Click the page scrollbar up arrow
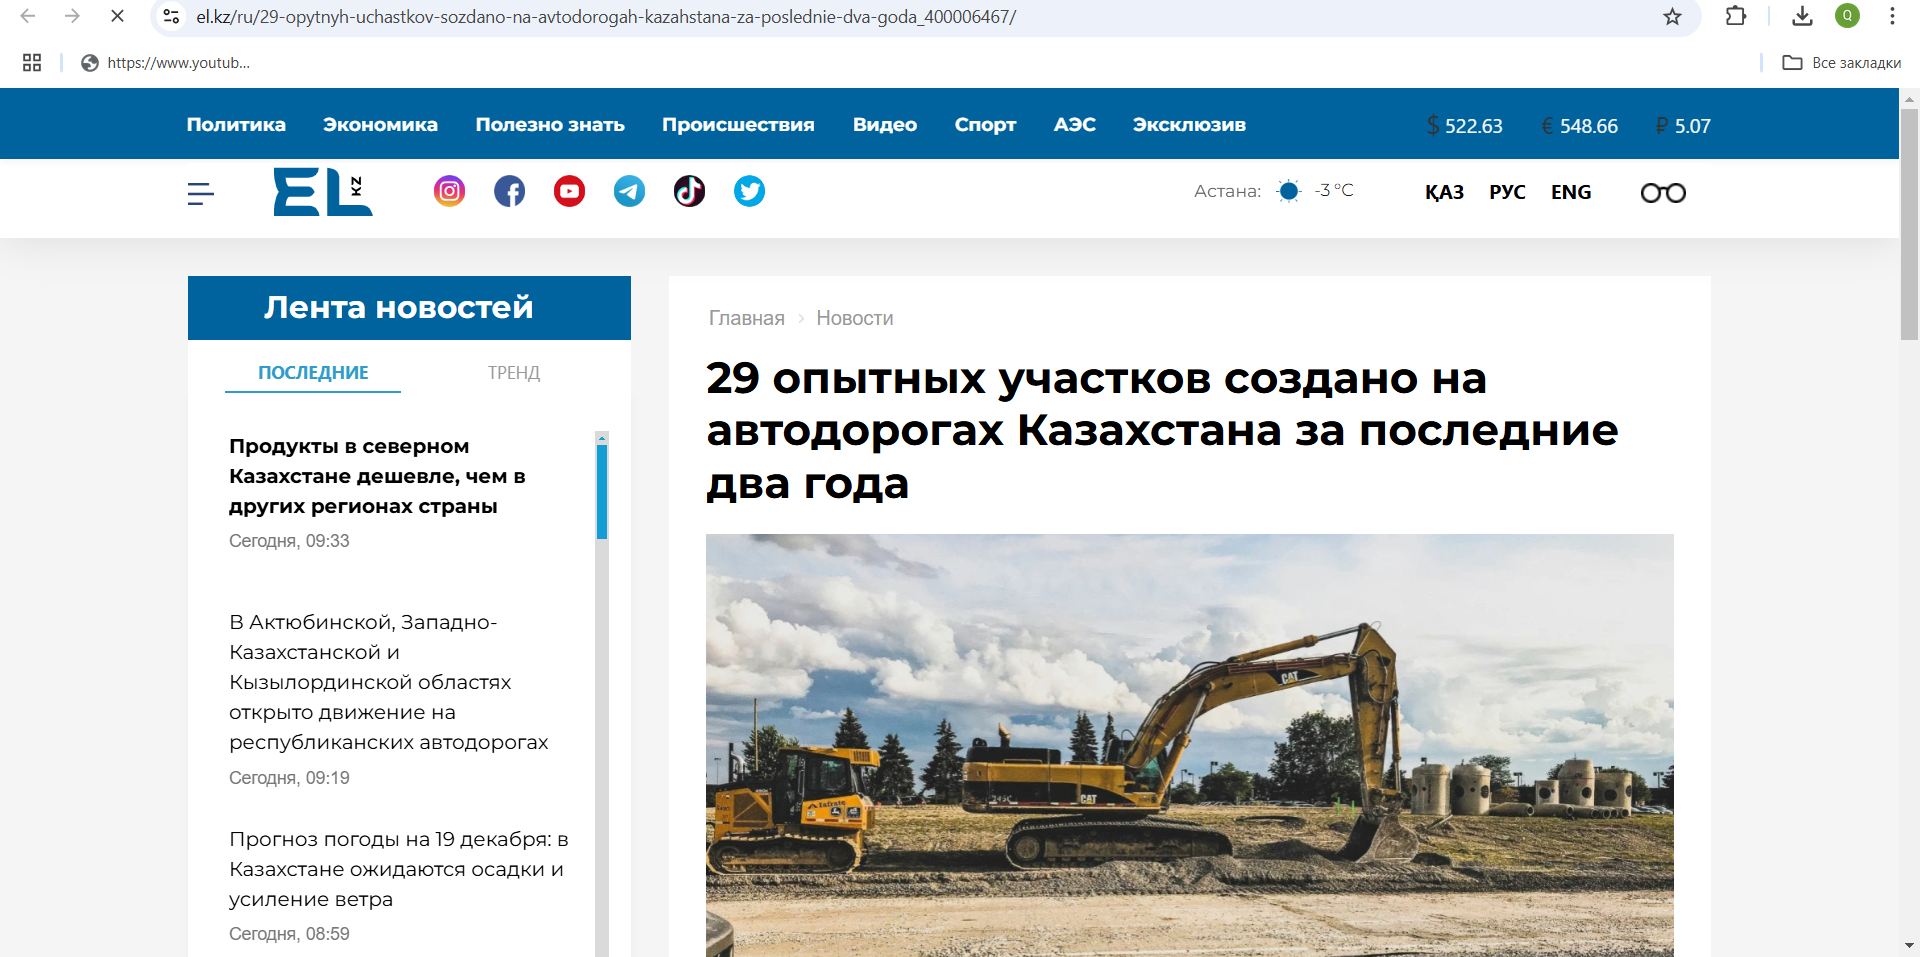The height and width of the screenshot is (957, 1920). [1909, 99]
